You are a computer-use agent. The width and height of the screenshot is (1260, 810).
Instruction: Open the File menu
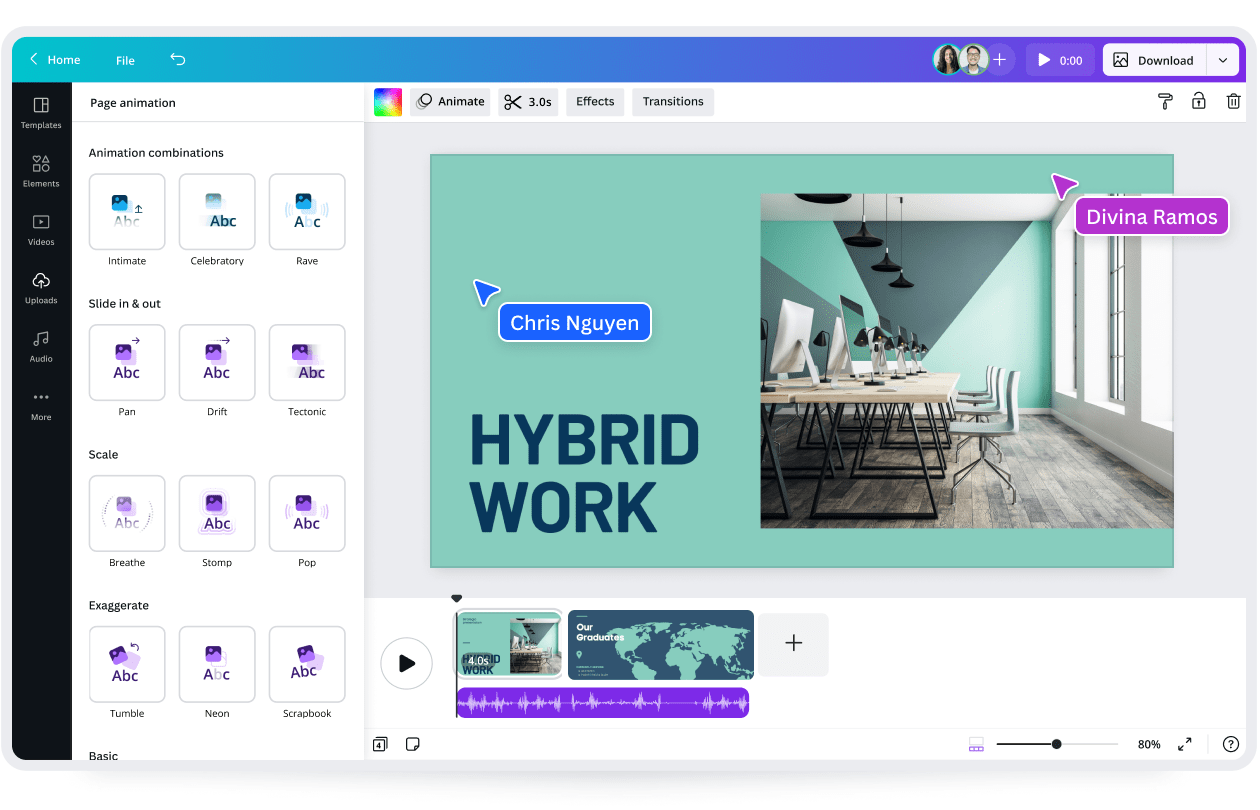point(125,60)
